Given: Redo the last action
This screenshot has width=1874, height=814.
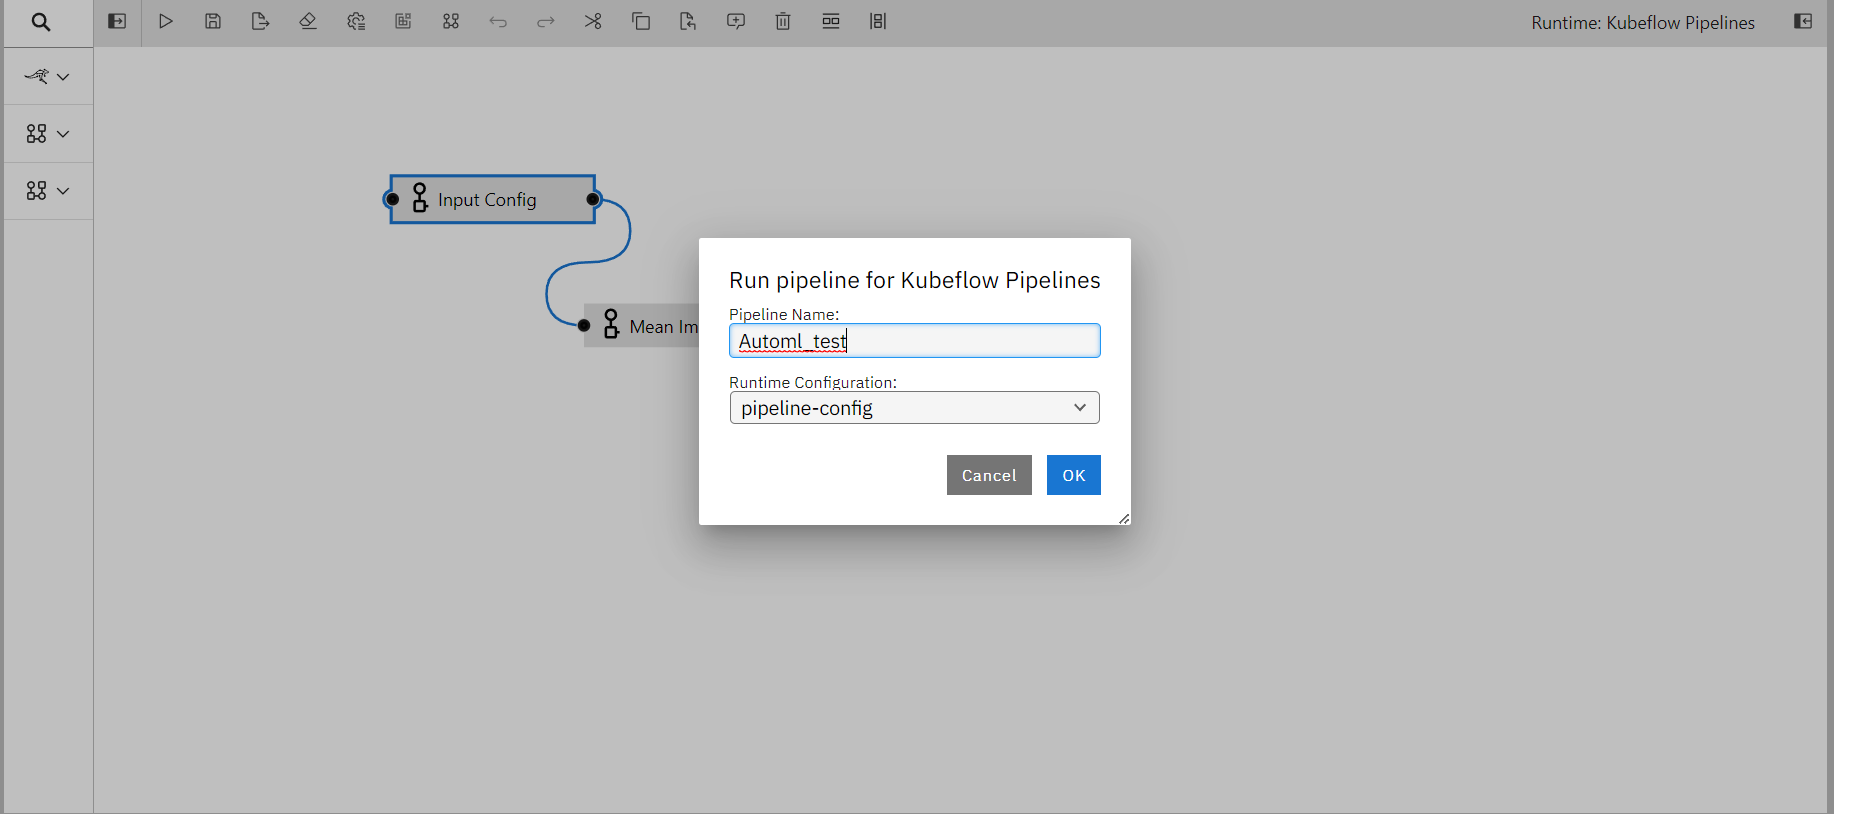Looking at the screenshot, I should tap(546, 21).
